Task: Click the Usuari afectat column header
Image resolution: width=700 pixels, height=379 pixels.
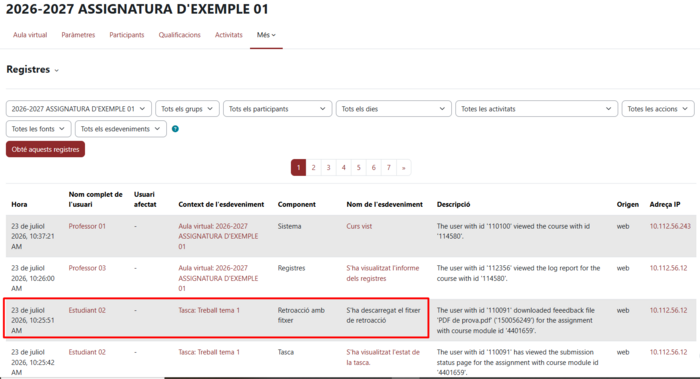Action: pos(145,200)
